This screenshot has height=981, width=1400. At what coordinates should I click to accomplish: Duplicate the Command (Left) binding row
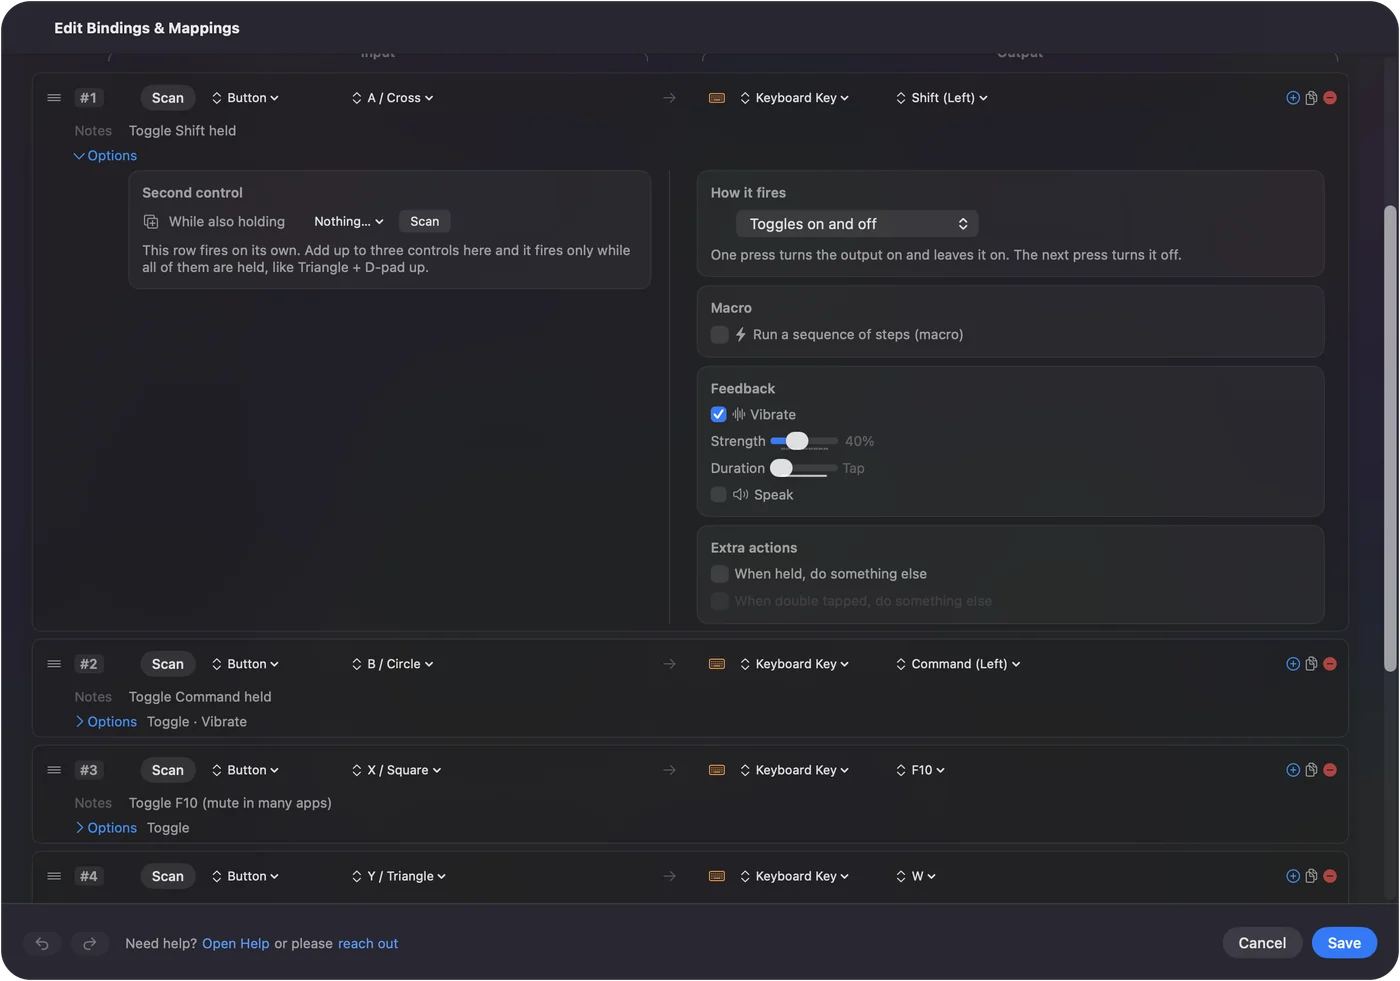coord(1311,664)
